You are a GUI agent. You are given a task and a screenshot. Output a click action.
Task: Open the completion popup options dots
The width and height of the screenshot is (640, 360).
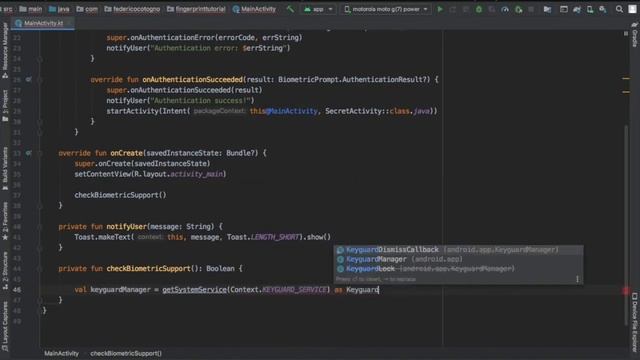(x=577, y=279)
